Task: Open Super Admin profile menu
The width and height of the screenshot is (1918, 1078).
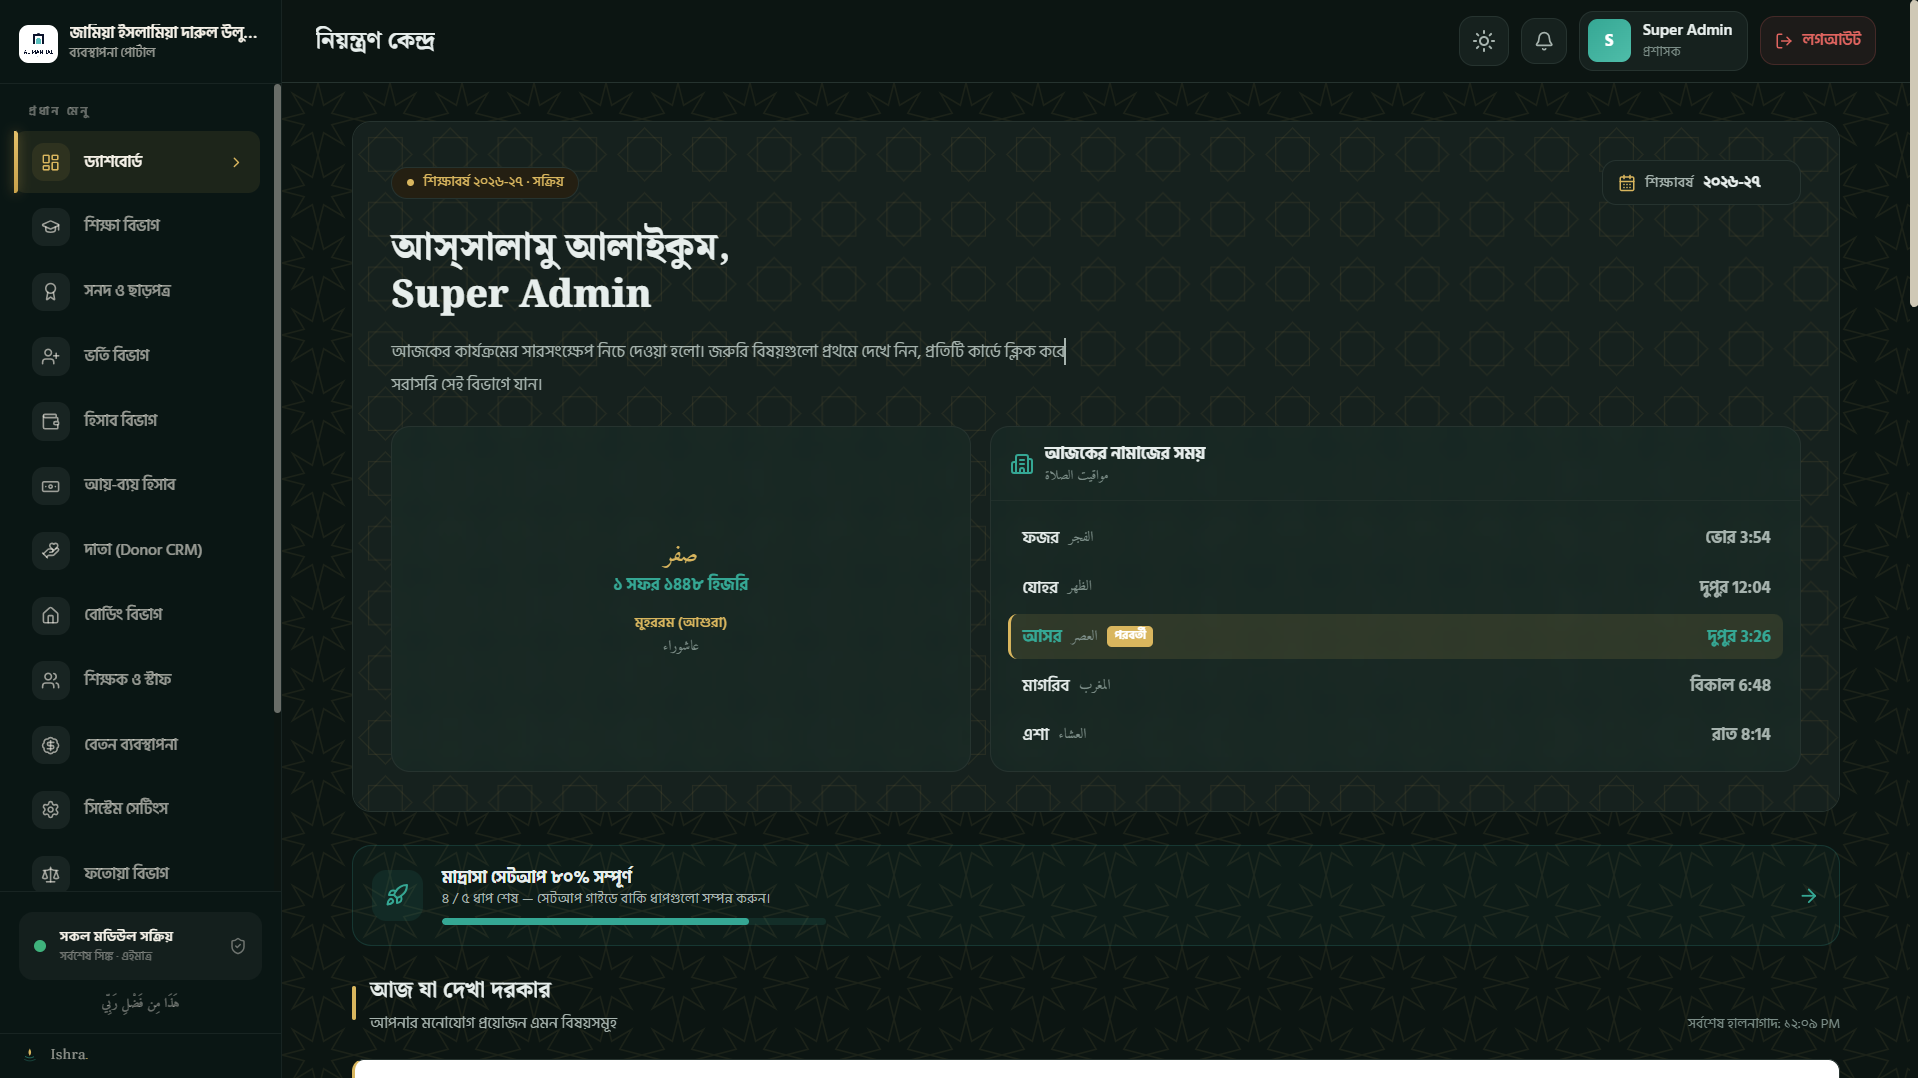Action: (1662, 41)
